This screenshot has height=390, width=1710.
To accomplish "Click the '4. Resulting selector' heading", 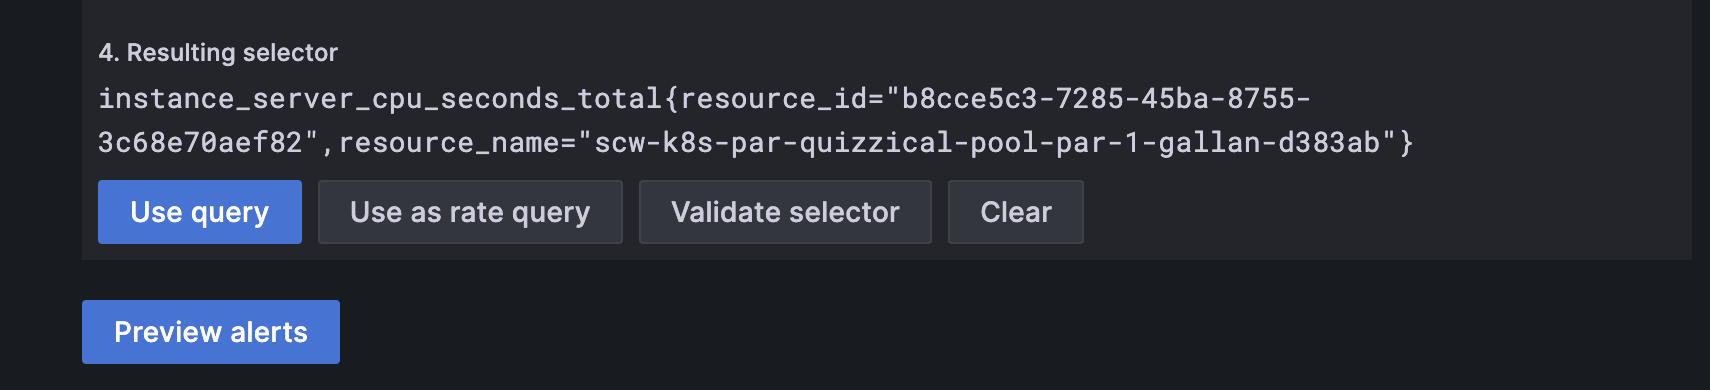I will tap(218, 52).
